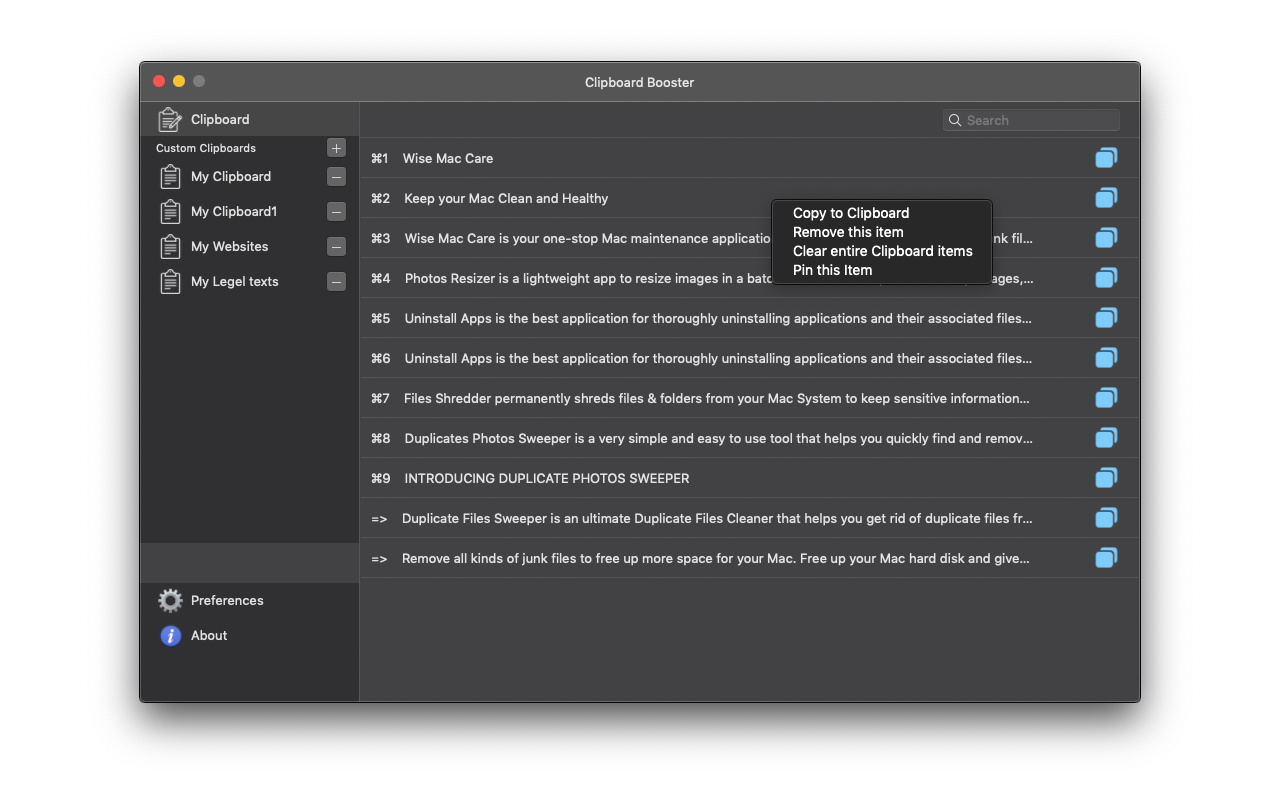Select the Duplicates Photos Sweeper entry text

click(x=718, y=438)
